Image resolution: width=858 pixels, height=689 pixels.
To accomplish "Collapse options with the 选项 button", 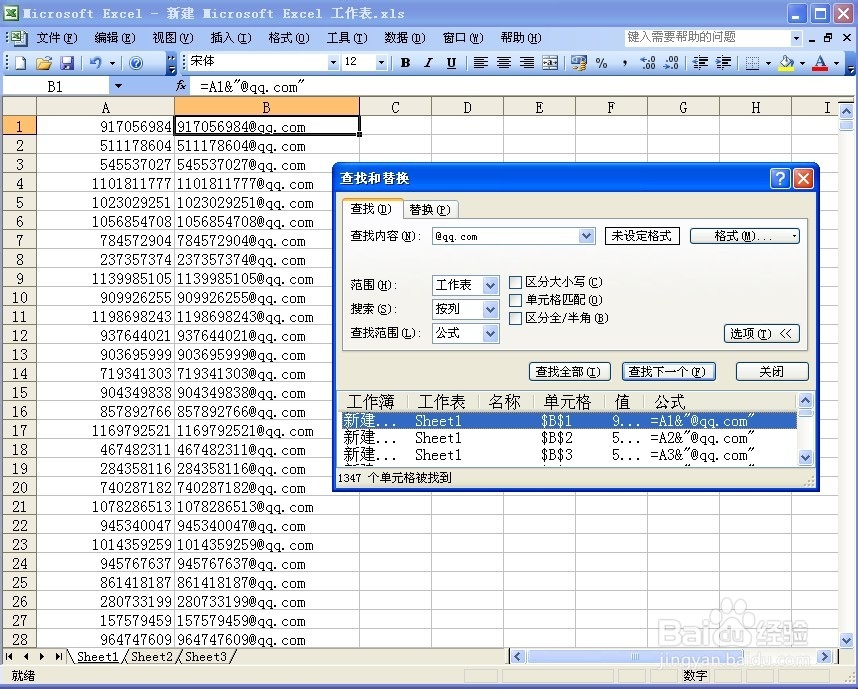I will coord(762,334).
